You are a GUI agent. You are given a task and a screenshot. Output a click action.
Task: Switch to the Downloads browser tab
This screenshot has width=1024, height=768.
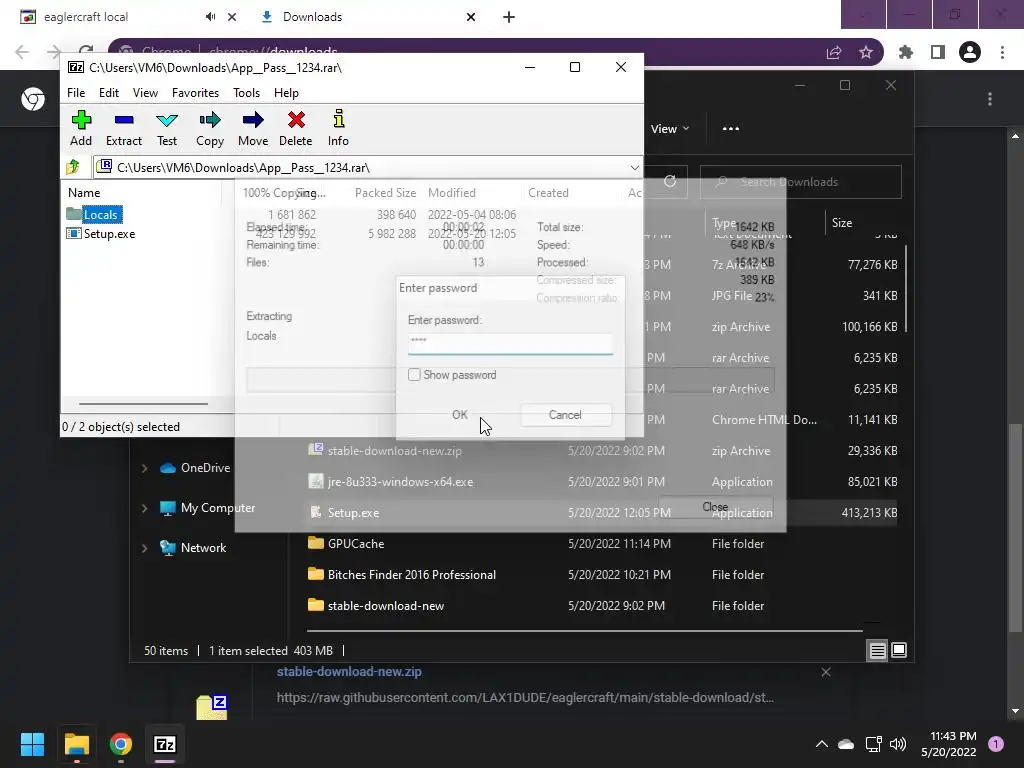pos(312,17)
